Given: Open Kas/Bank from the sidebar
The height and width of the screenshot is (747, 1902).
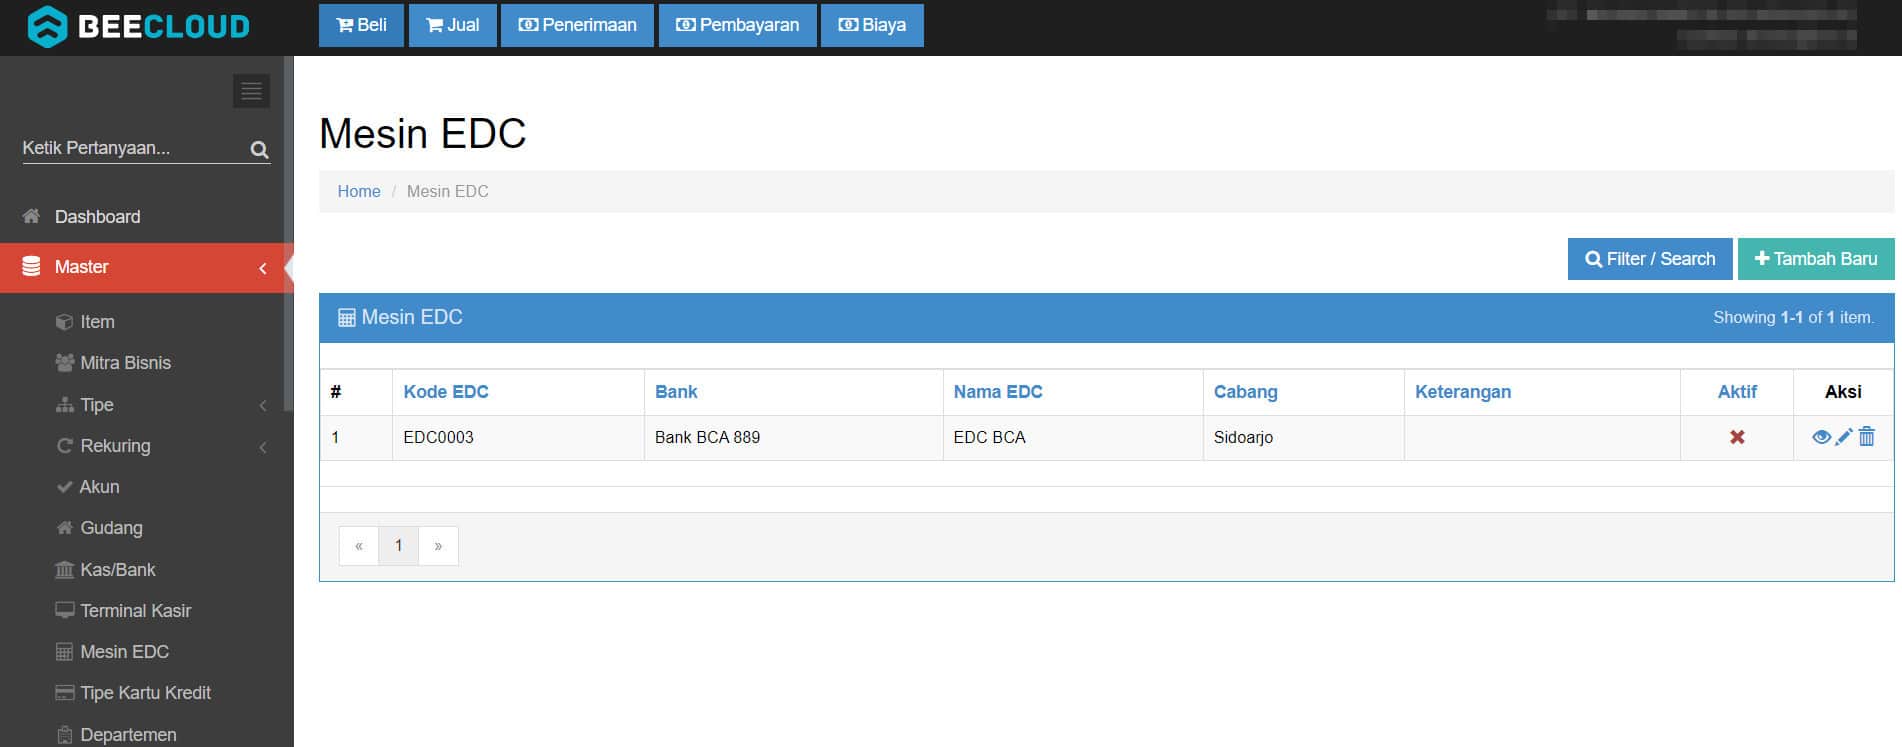Looking at the screenshot, I should [x=117, y=570].
